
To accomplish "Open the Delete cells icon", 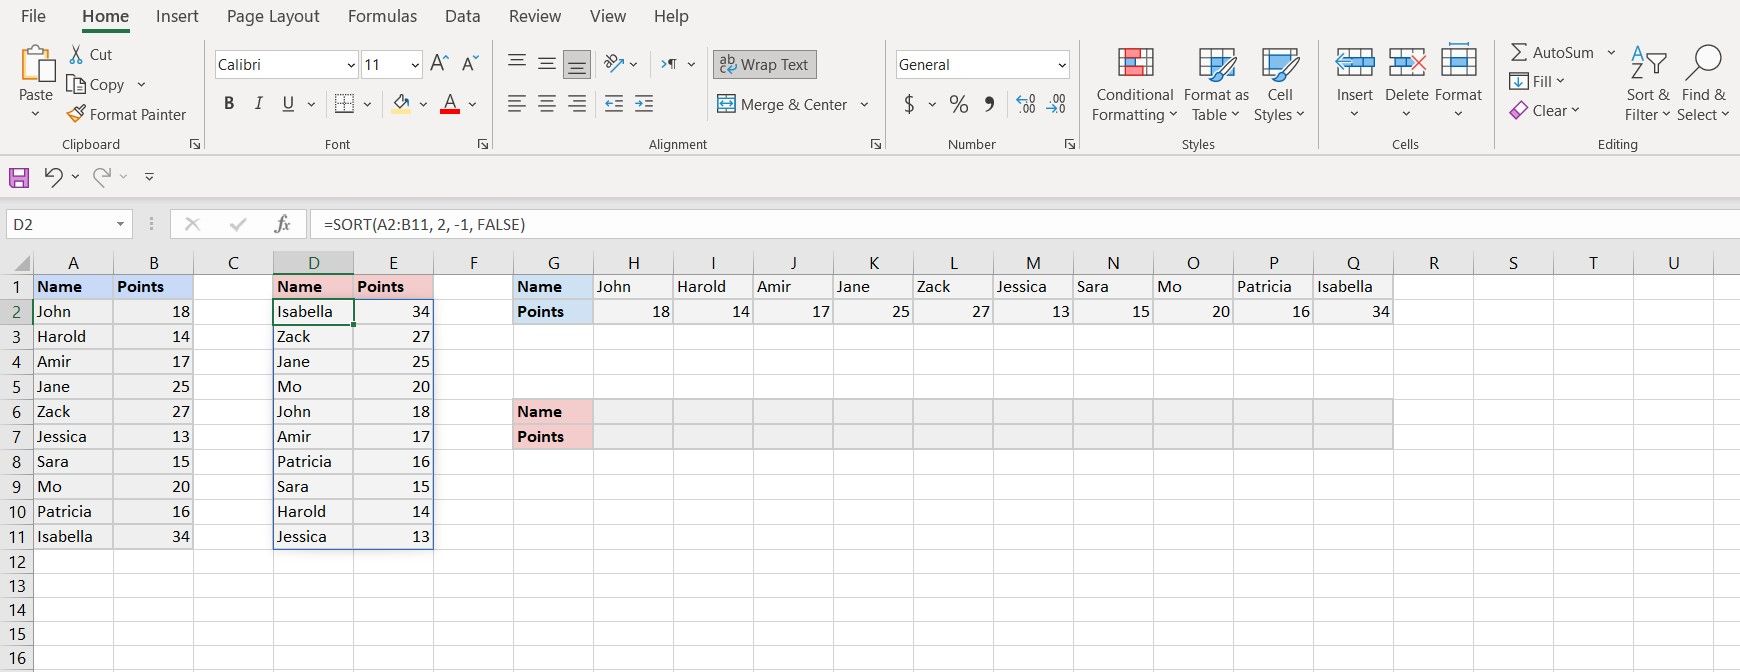I will coord(1406,63).
